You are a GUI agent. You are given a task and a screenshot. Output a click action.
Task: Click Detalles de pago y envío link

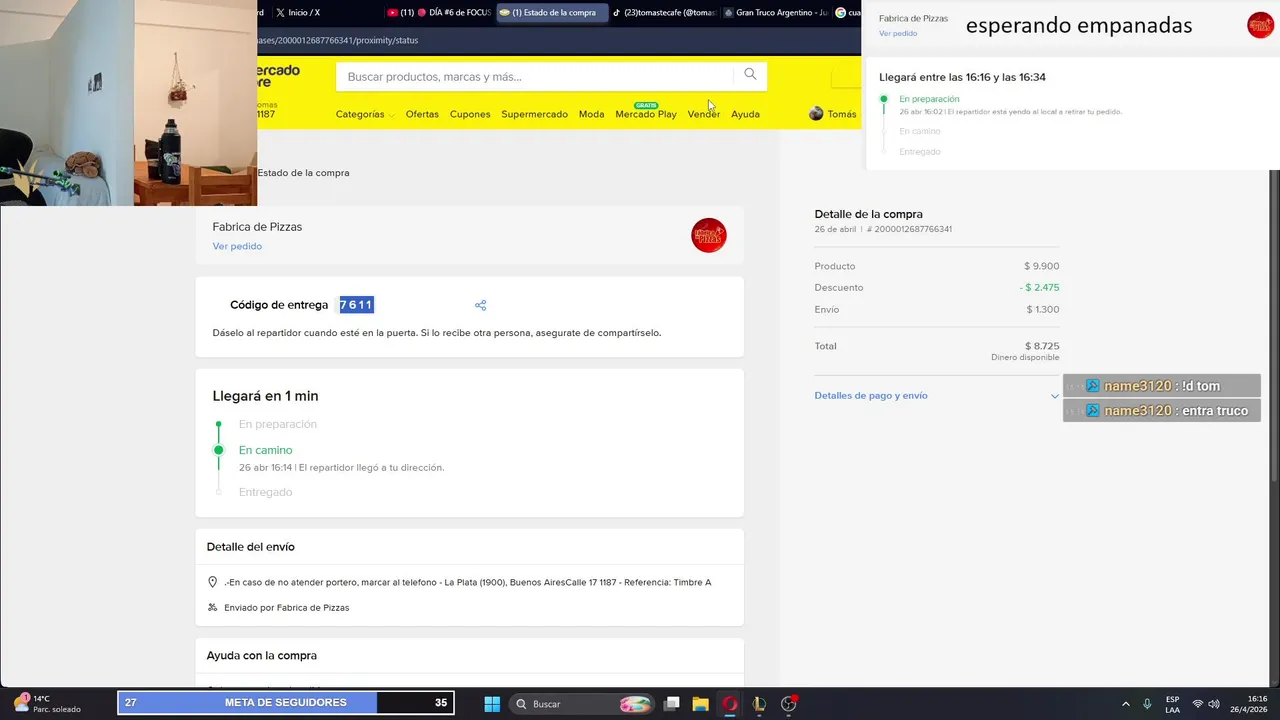871,396
